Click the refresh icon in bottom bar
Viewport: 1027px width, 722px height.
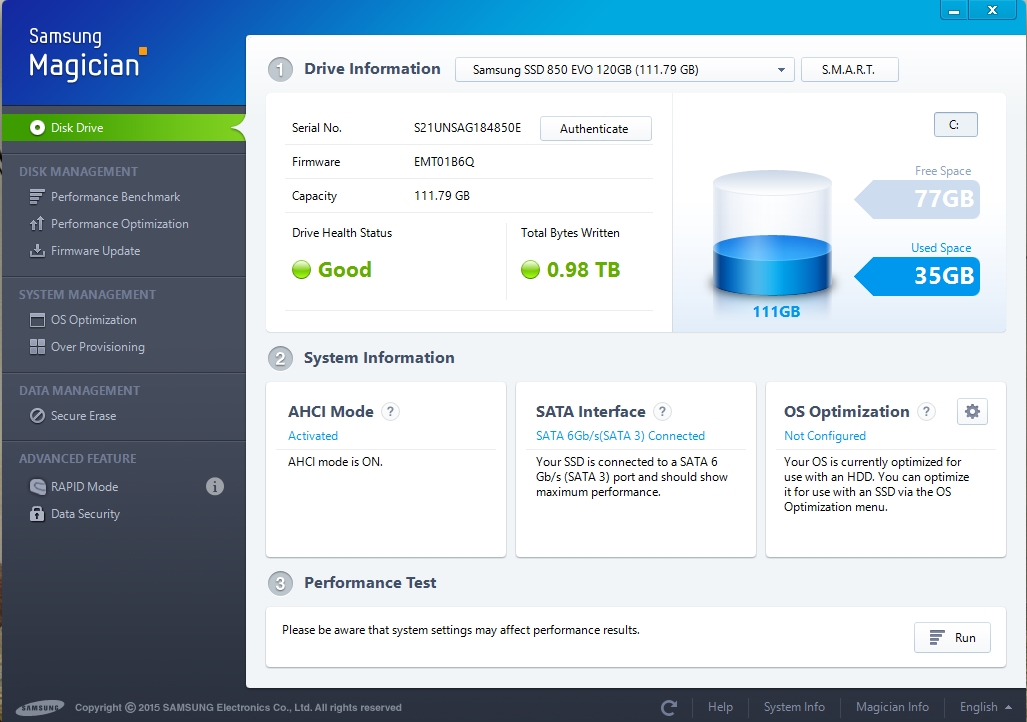point(669,707)
